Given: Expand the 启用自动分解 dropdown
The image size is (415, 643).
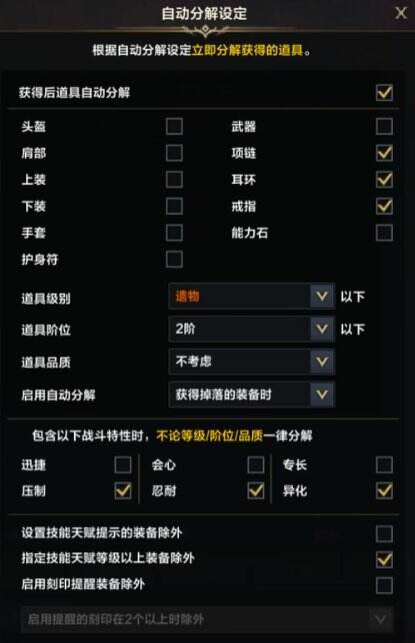Looking at the screenshot, I should pyautogui.click(x=252, y=394).
